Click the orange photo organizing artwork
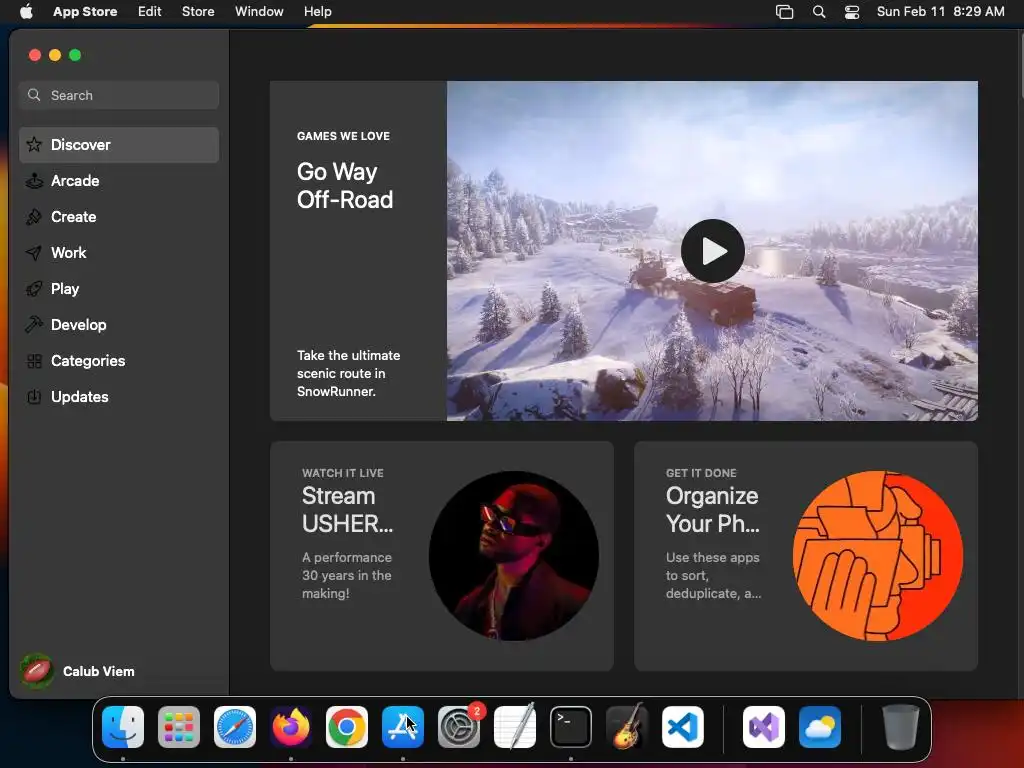The width and height of the screenshot is (1024, 768). [x=878, y=556]
